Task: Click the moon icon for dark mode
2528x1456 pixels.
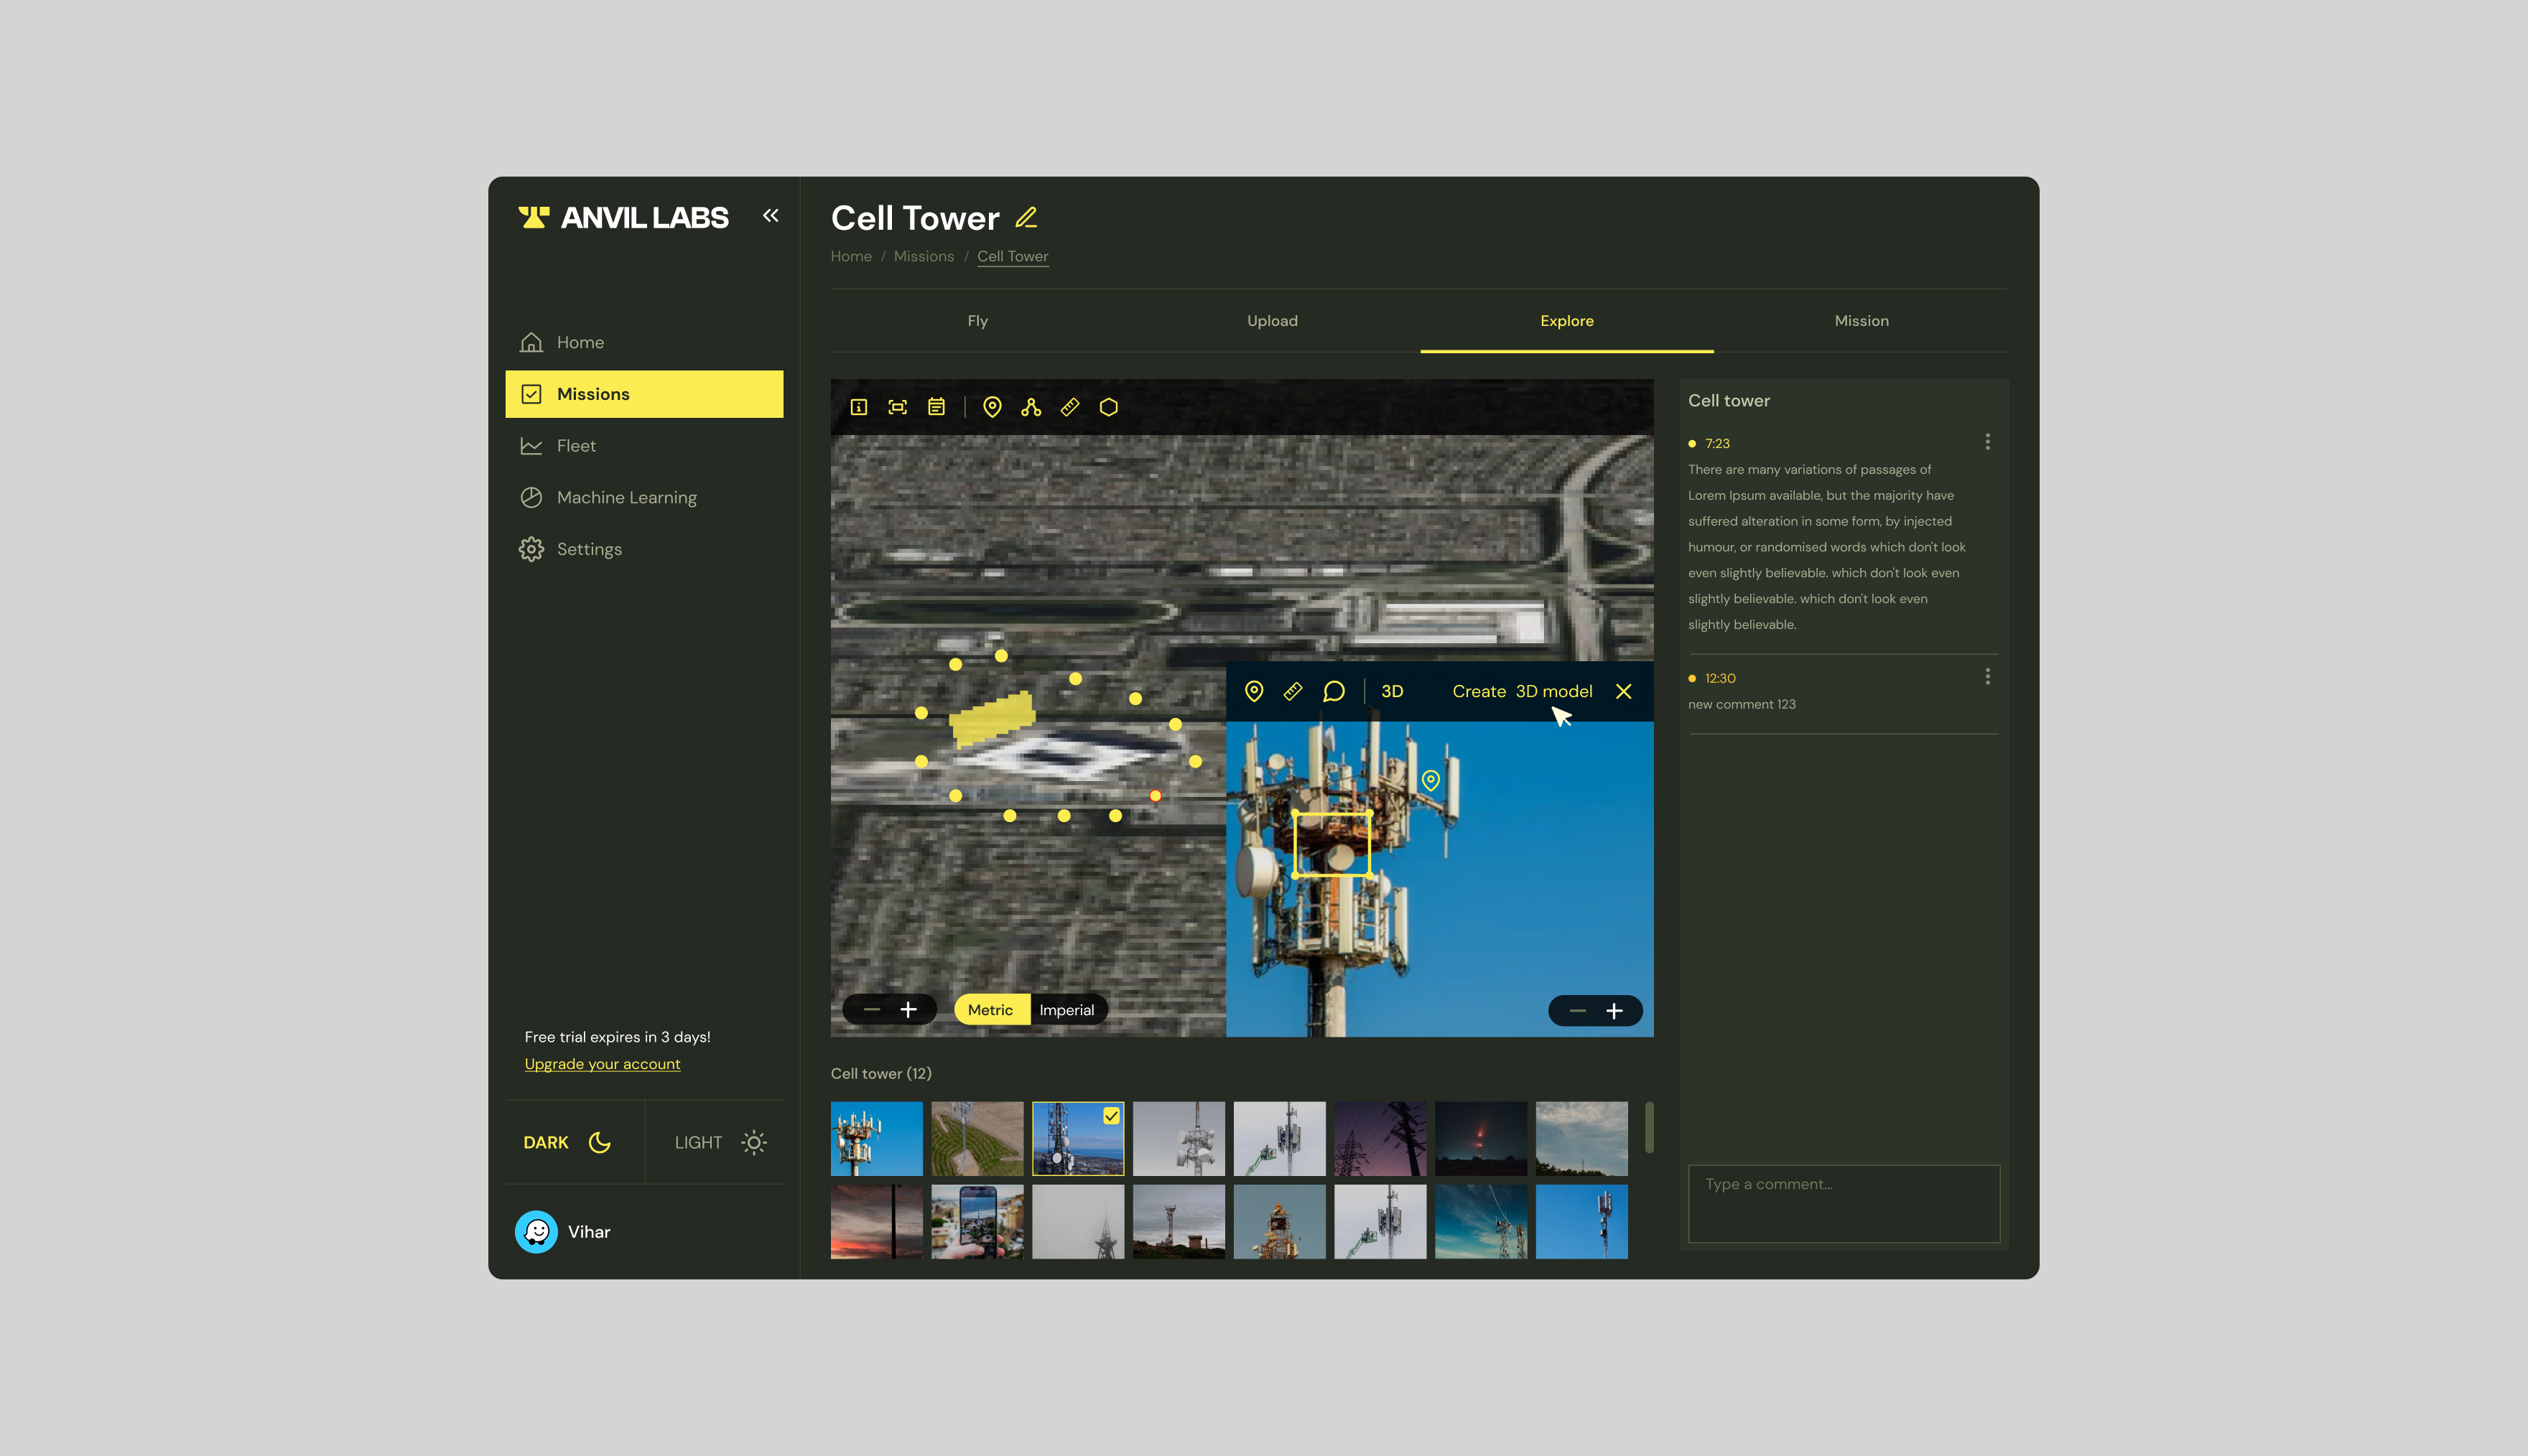Action: pos(599,1142)
